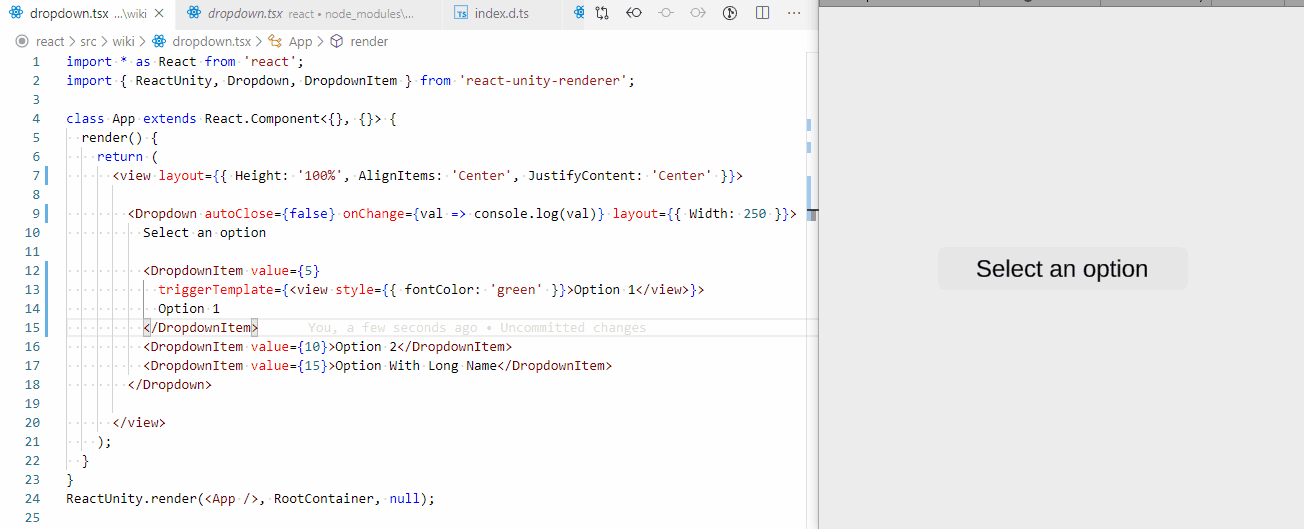Open the App class breadcrumb

pos(300,42)
